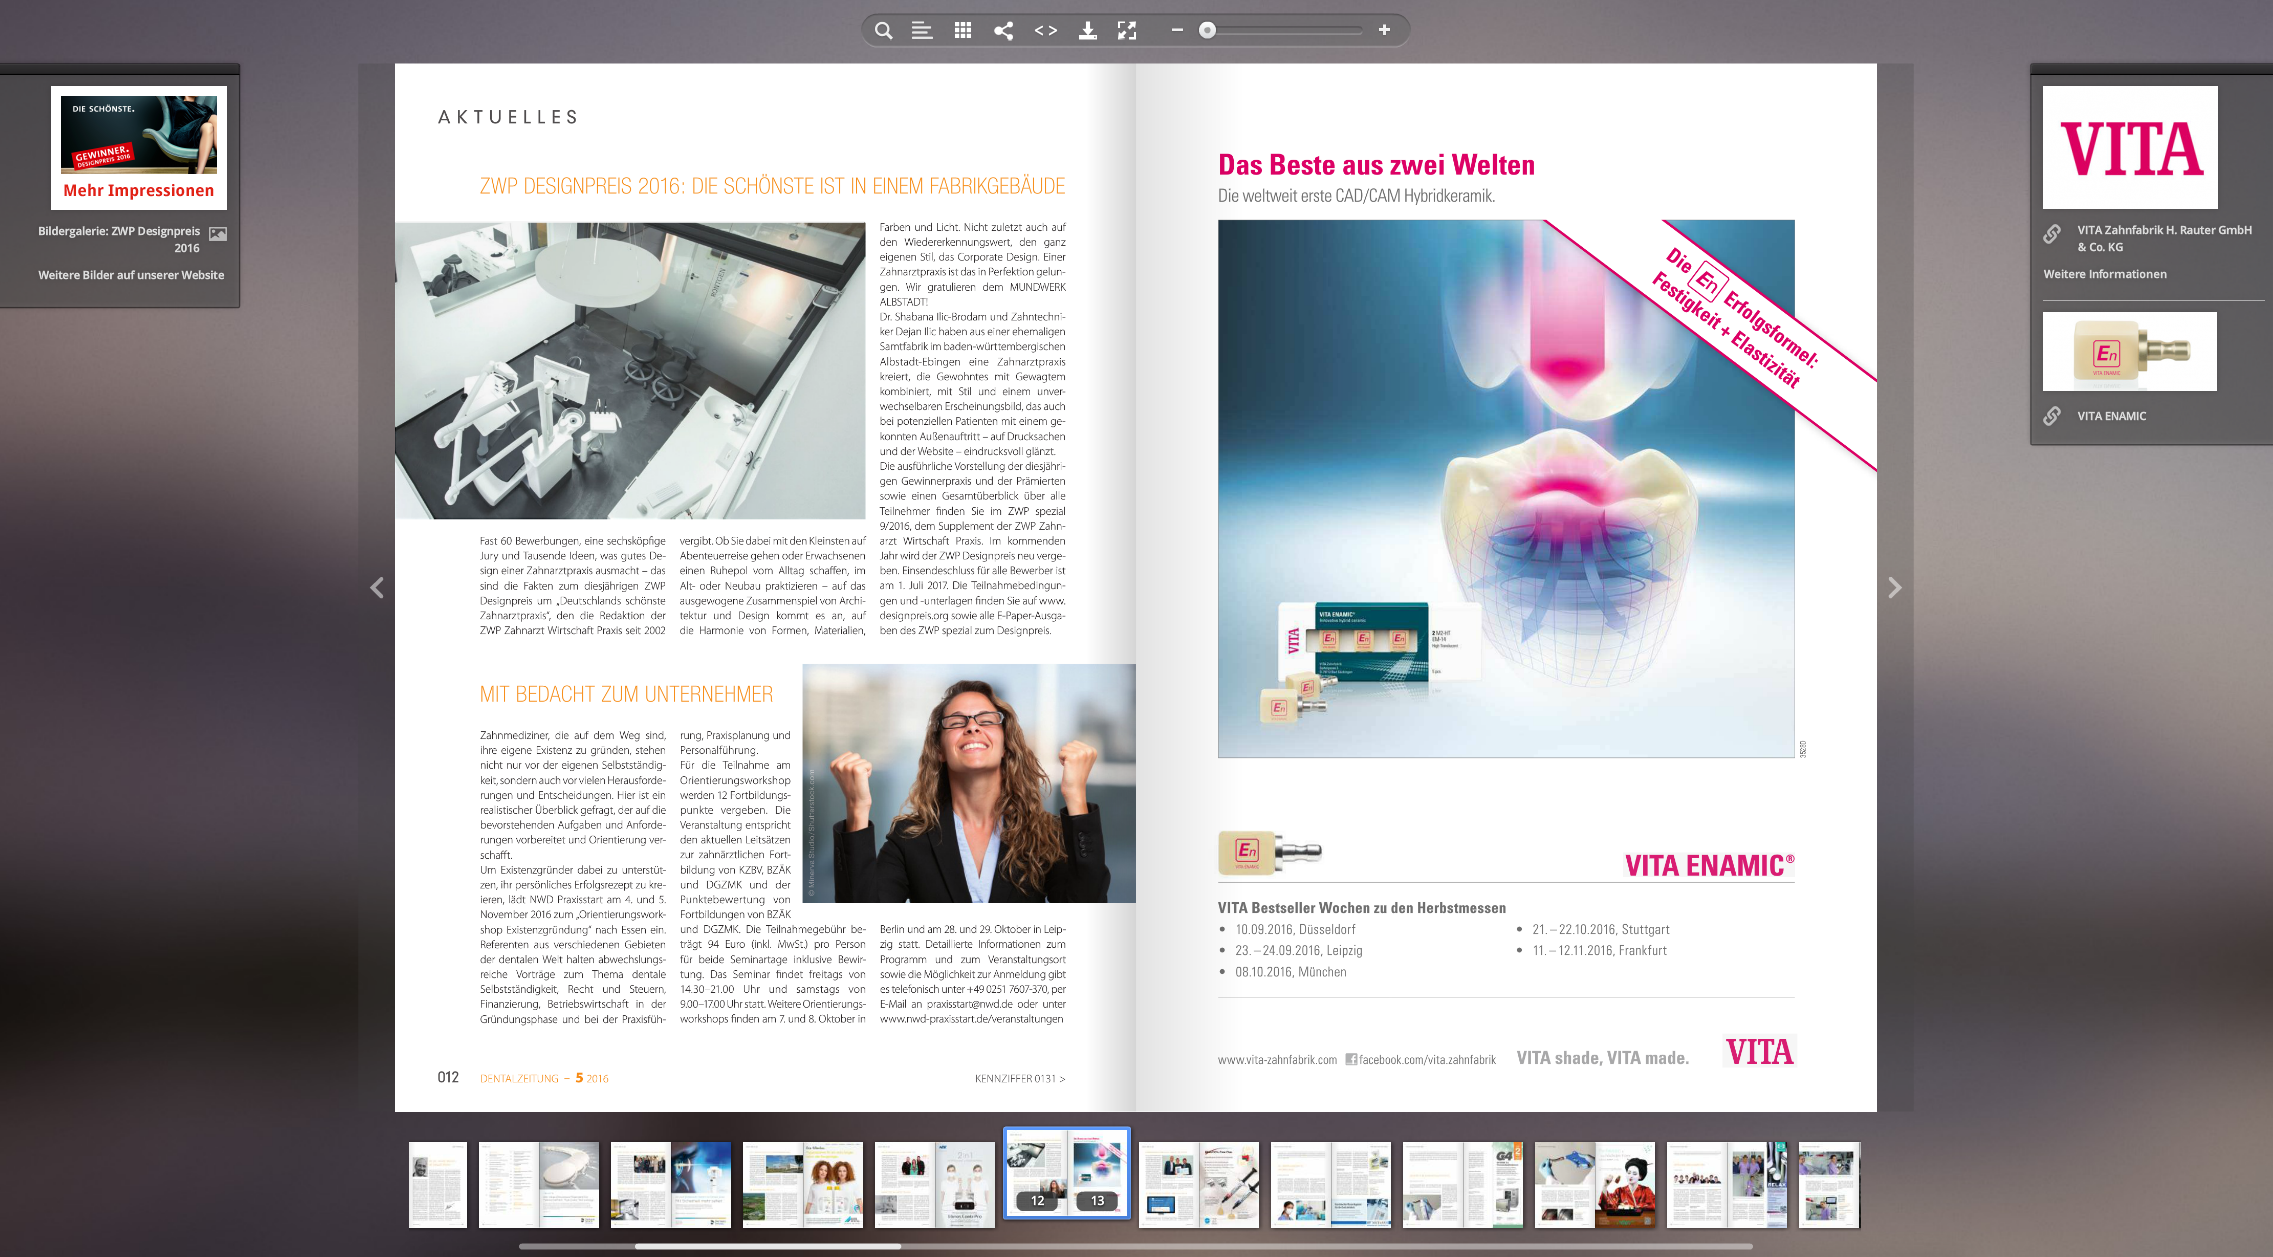Click the VITA ENAMIC block product thumbnail
The height and width of the screenshot is (1257, 2273).
2130,351
